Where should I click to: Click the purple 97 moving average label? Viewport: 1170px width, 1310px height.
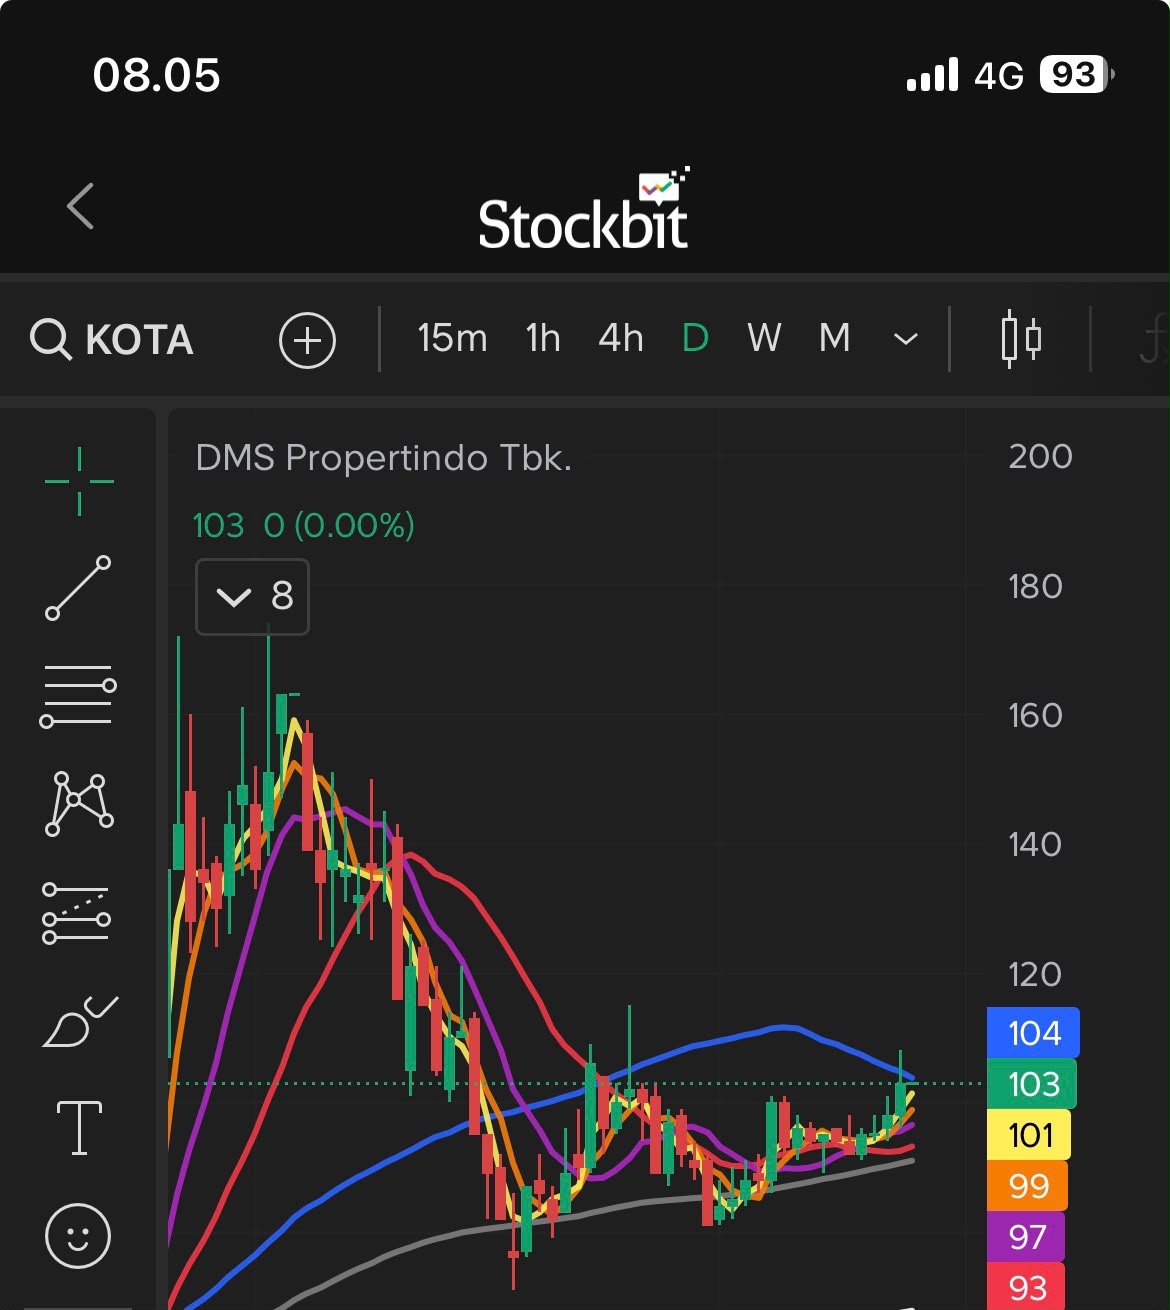coord(1026,1237)
